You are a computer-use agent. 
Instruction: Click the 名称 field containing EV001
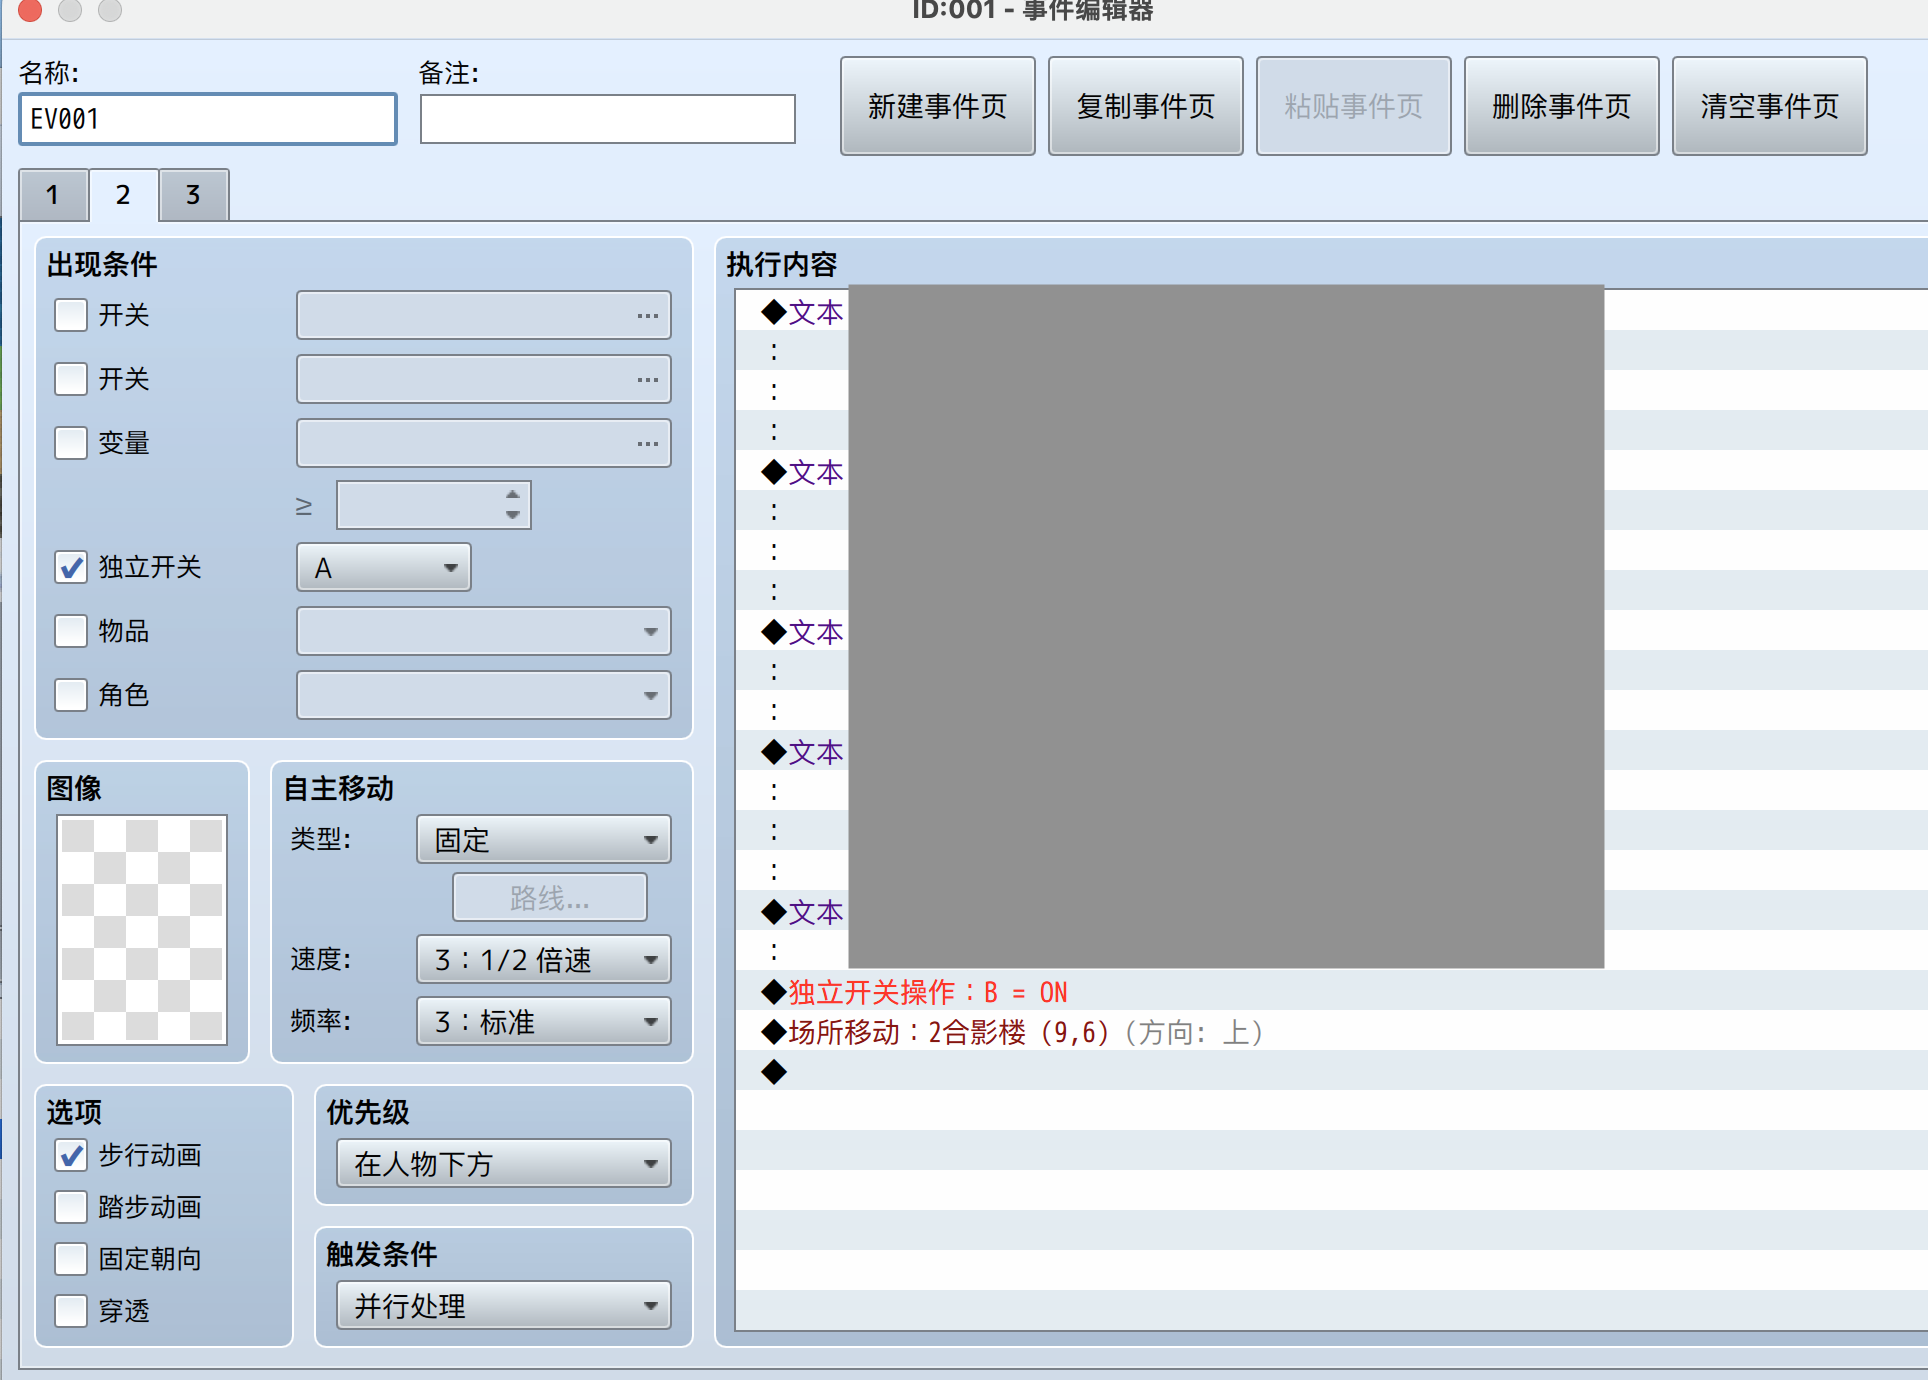coord(208,119)
